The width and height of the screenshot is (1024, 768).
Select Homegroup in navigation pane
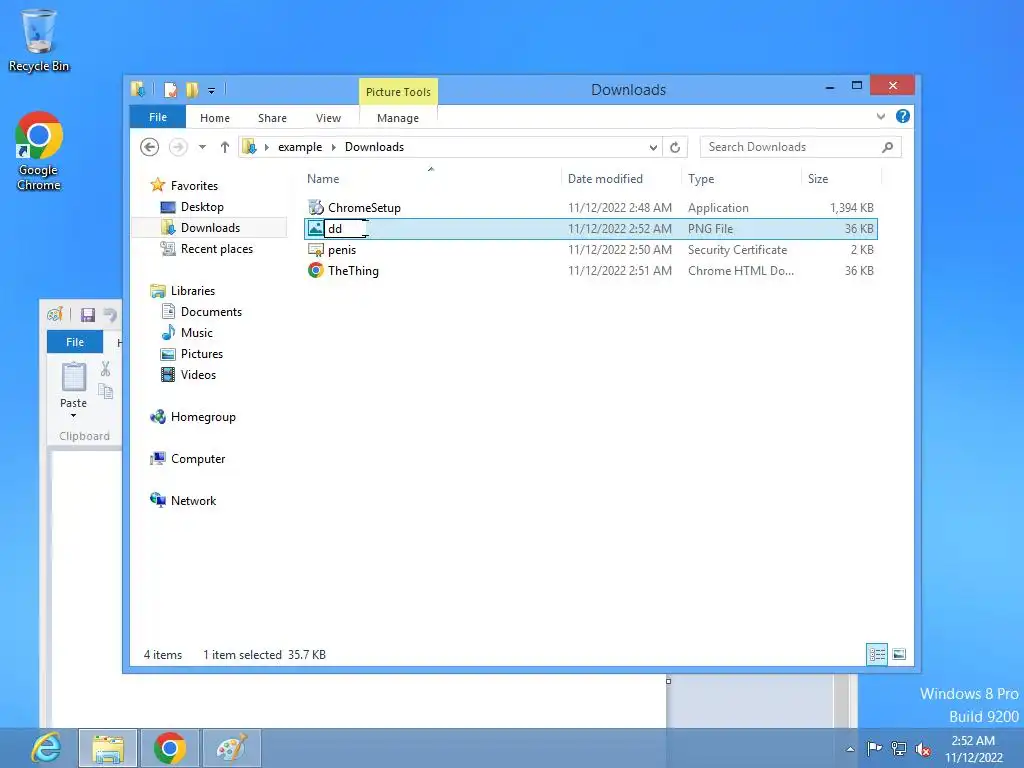(203, 417)
